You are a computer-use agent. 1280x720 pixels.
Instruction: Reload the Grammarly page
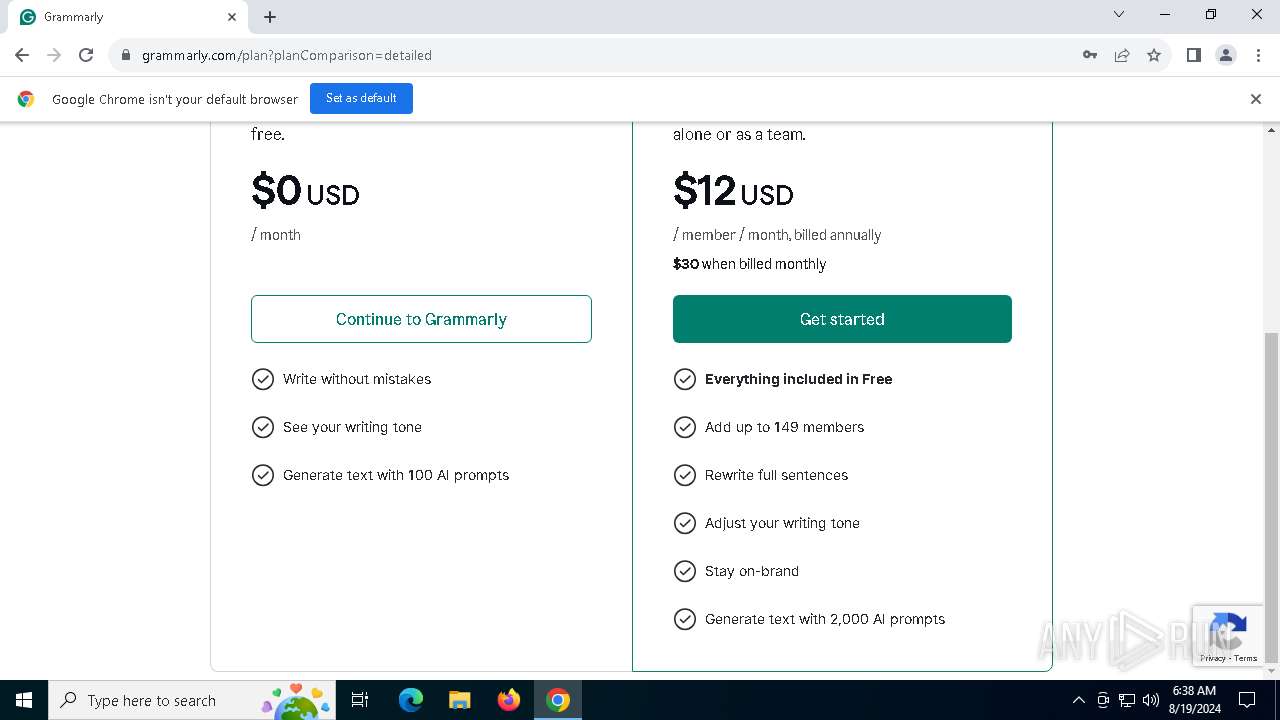(x=86, y=55)
